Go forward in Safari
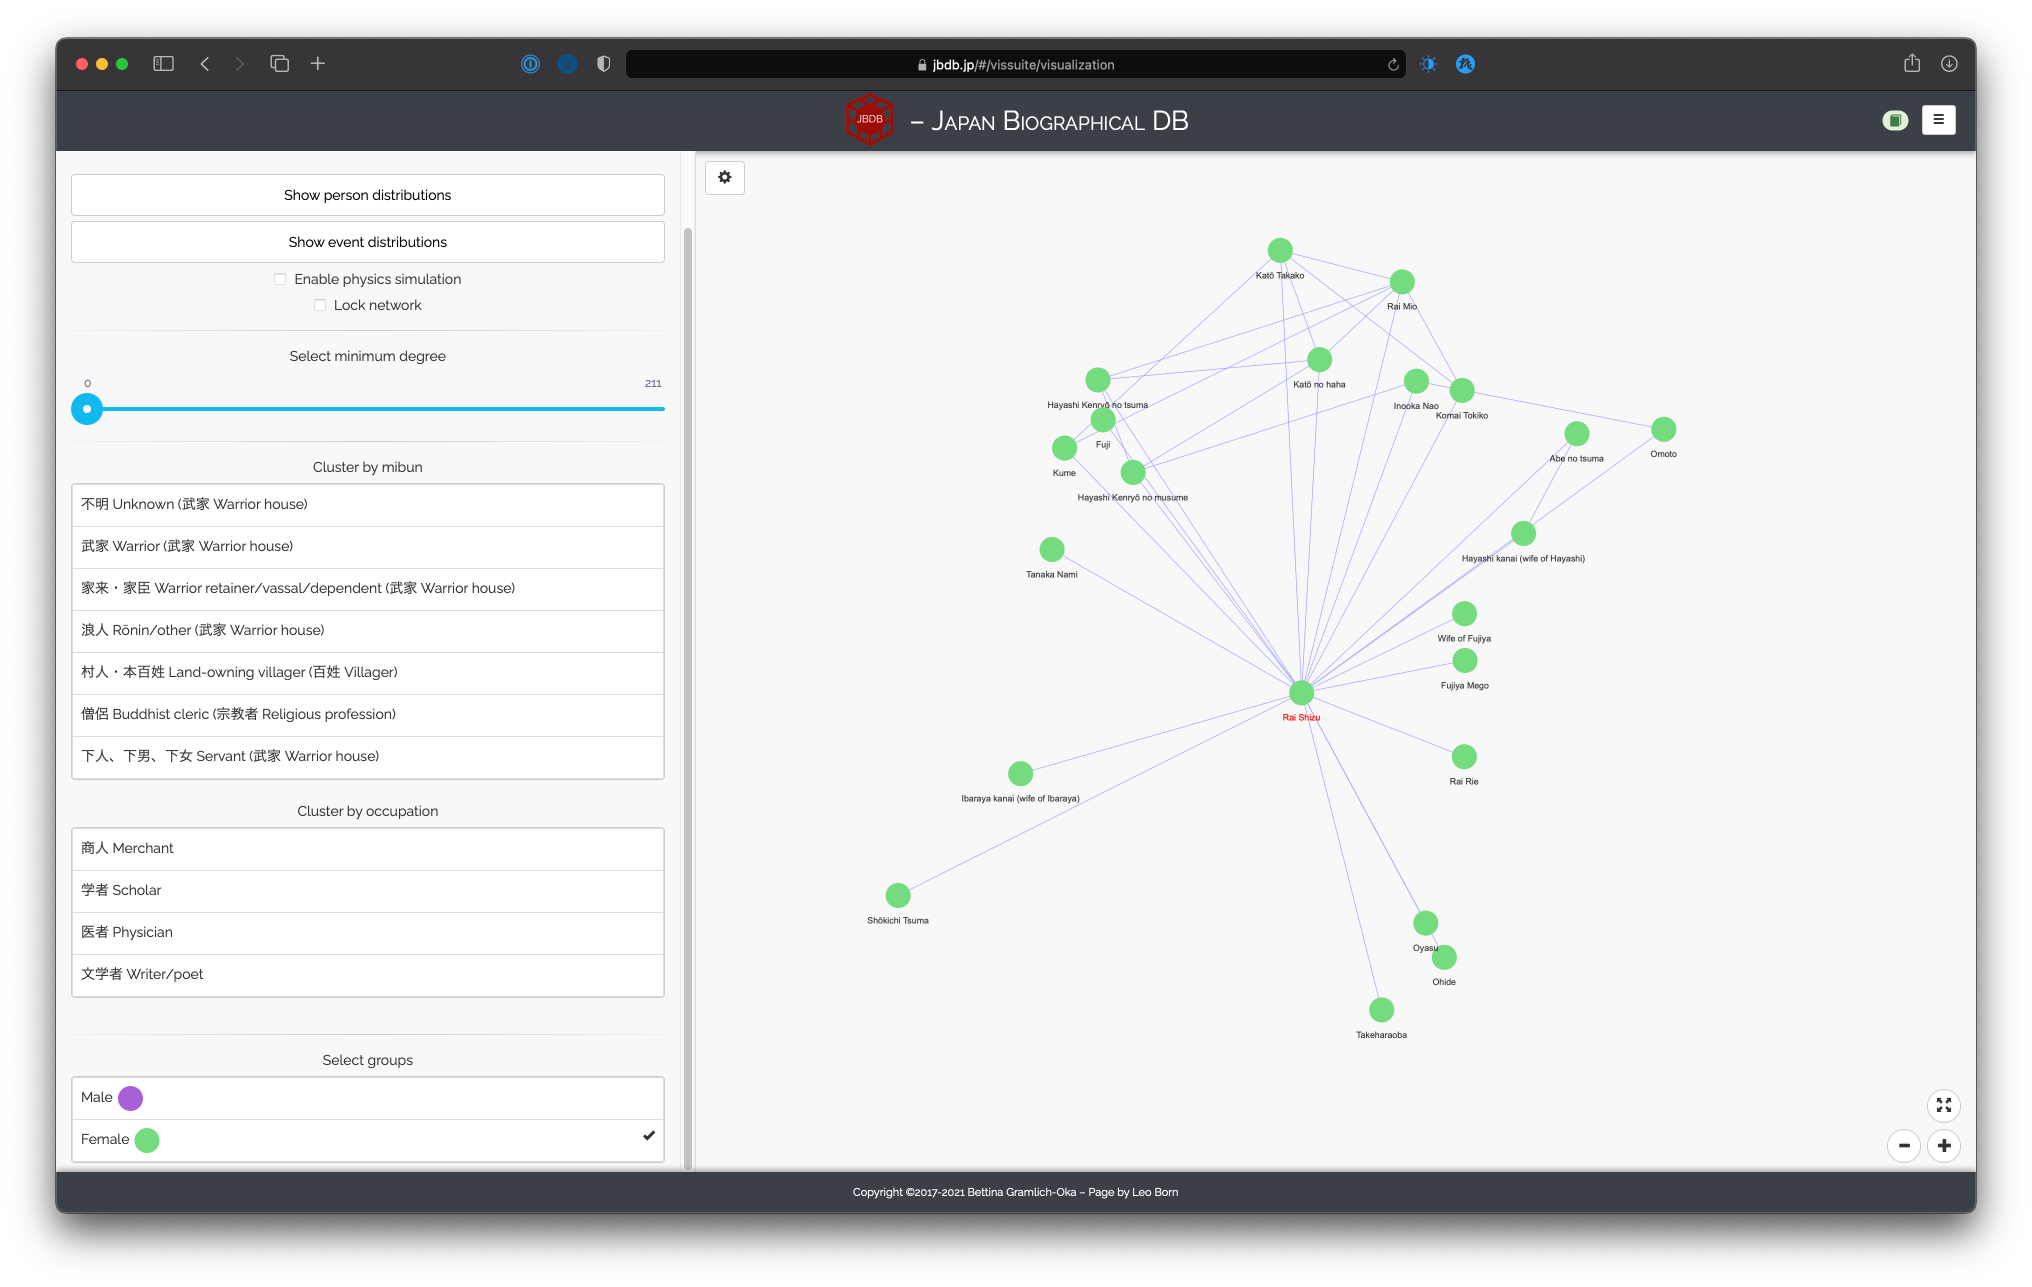This screenshot has width=2032, height=1287. [x=239, y=64]
